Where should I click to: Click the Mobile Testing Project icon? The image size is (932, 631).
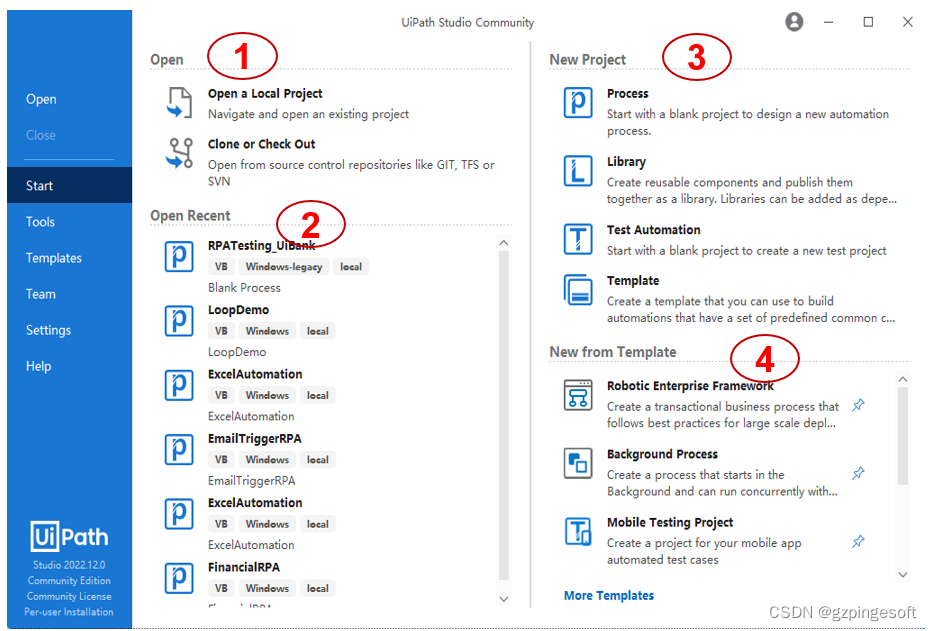coord(578,531)
